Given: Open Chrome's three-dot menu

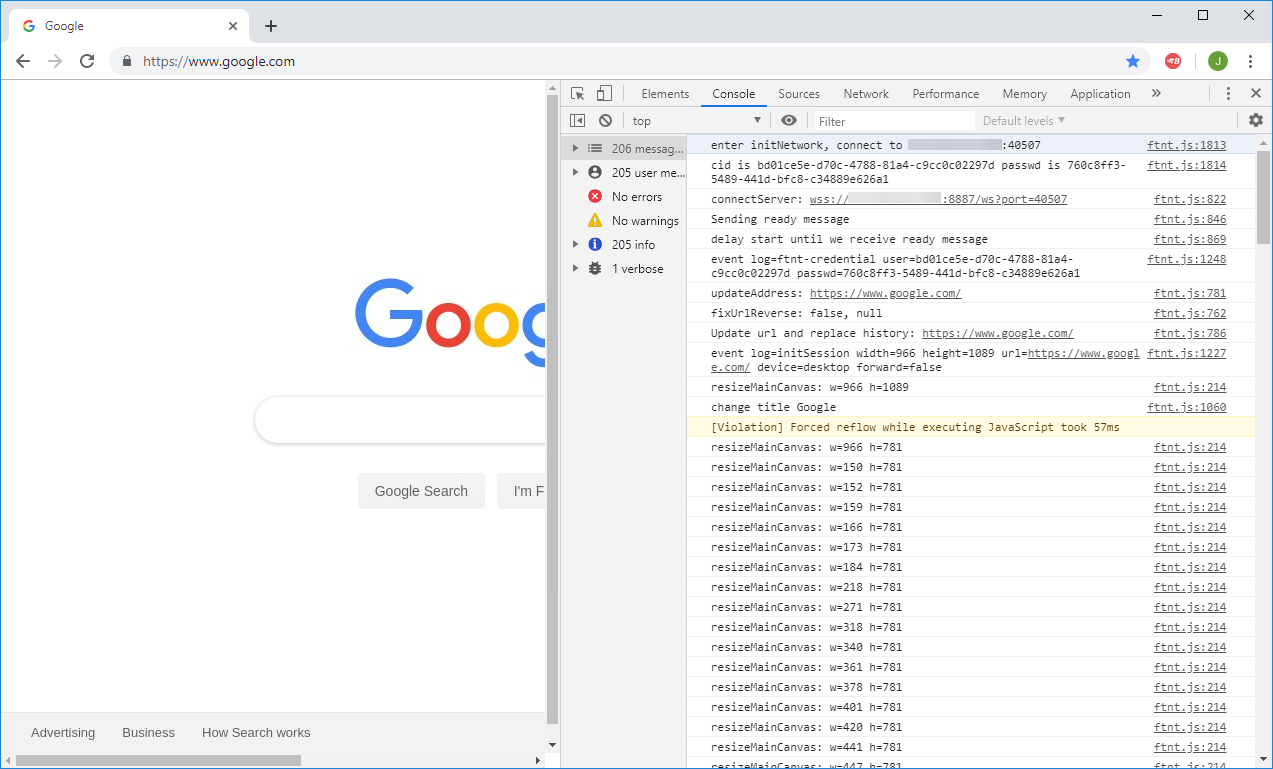Looking at the screenshot, I should 1250,61.
